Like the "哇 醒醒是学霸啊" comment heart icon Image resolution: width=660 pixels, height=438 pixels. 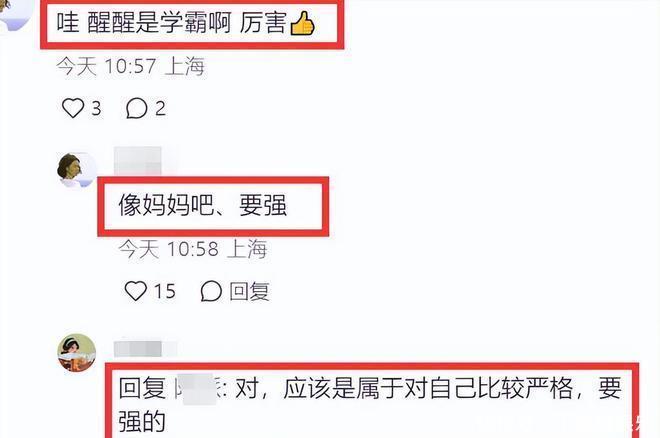(x=73, y=108)
